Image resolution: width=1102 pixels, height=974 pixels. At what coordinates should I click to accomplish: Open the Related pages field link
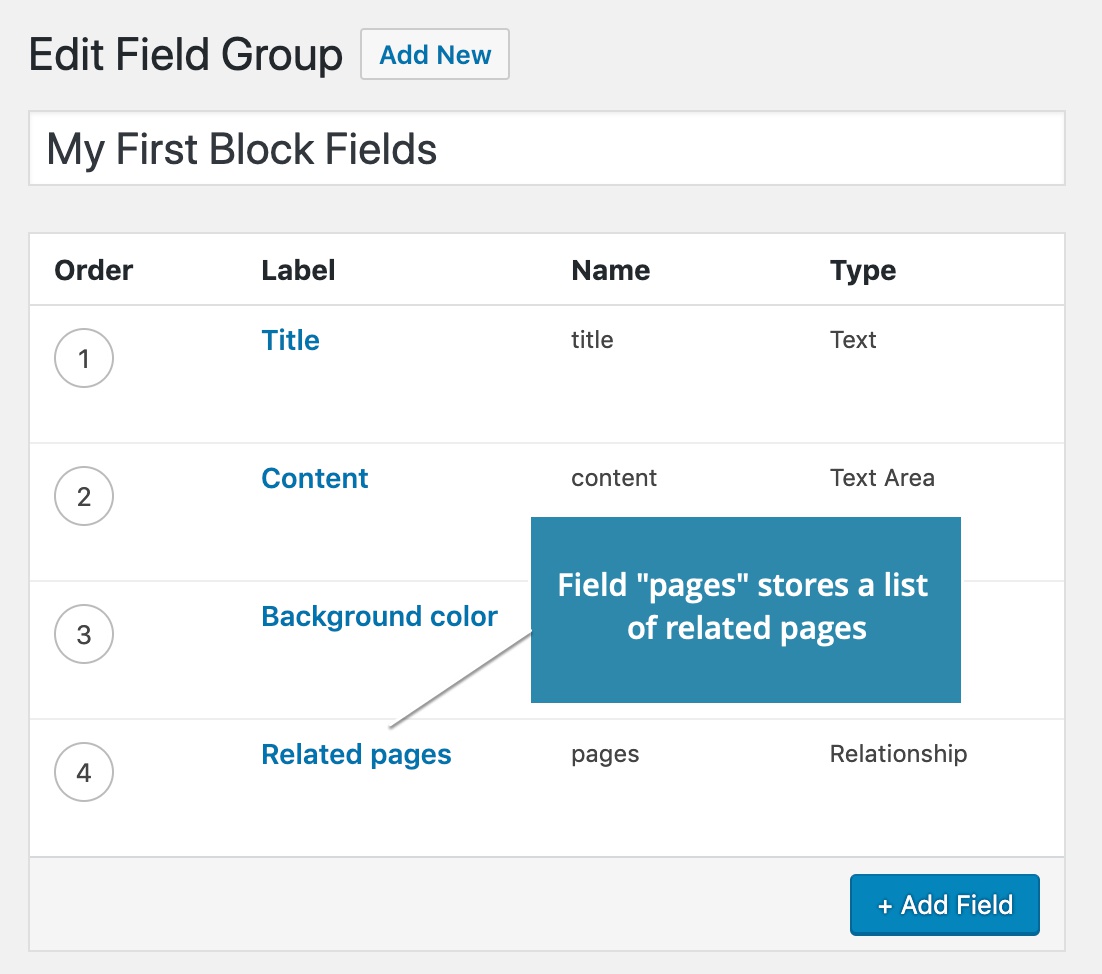pyautogui.click(x=356, y=755)
